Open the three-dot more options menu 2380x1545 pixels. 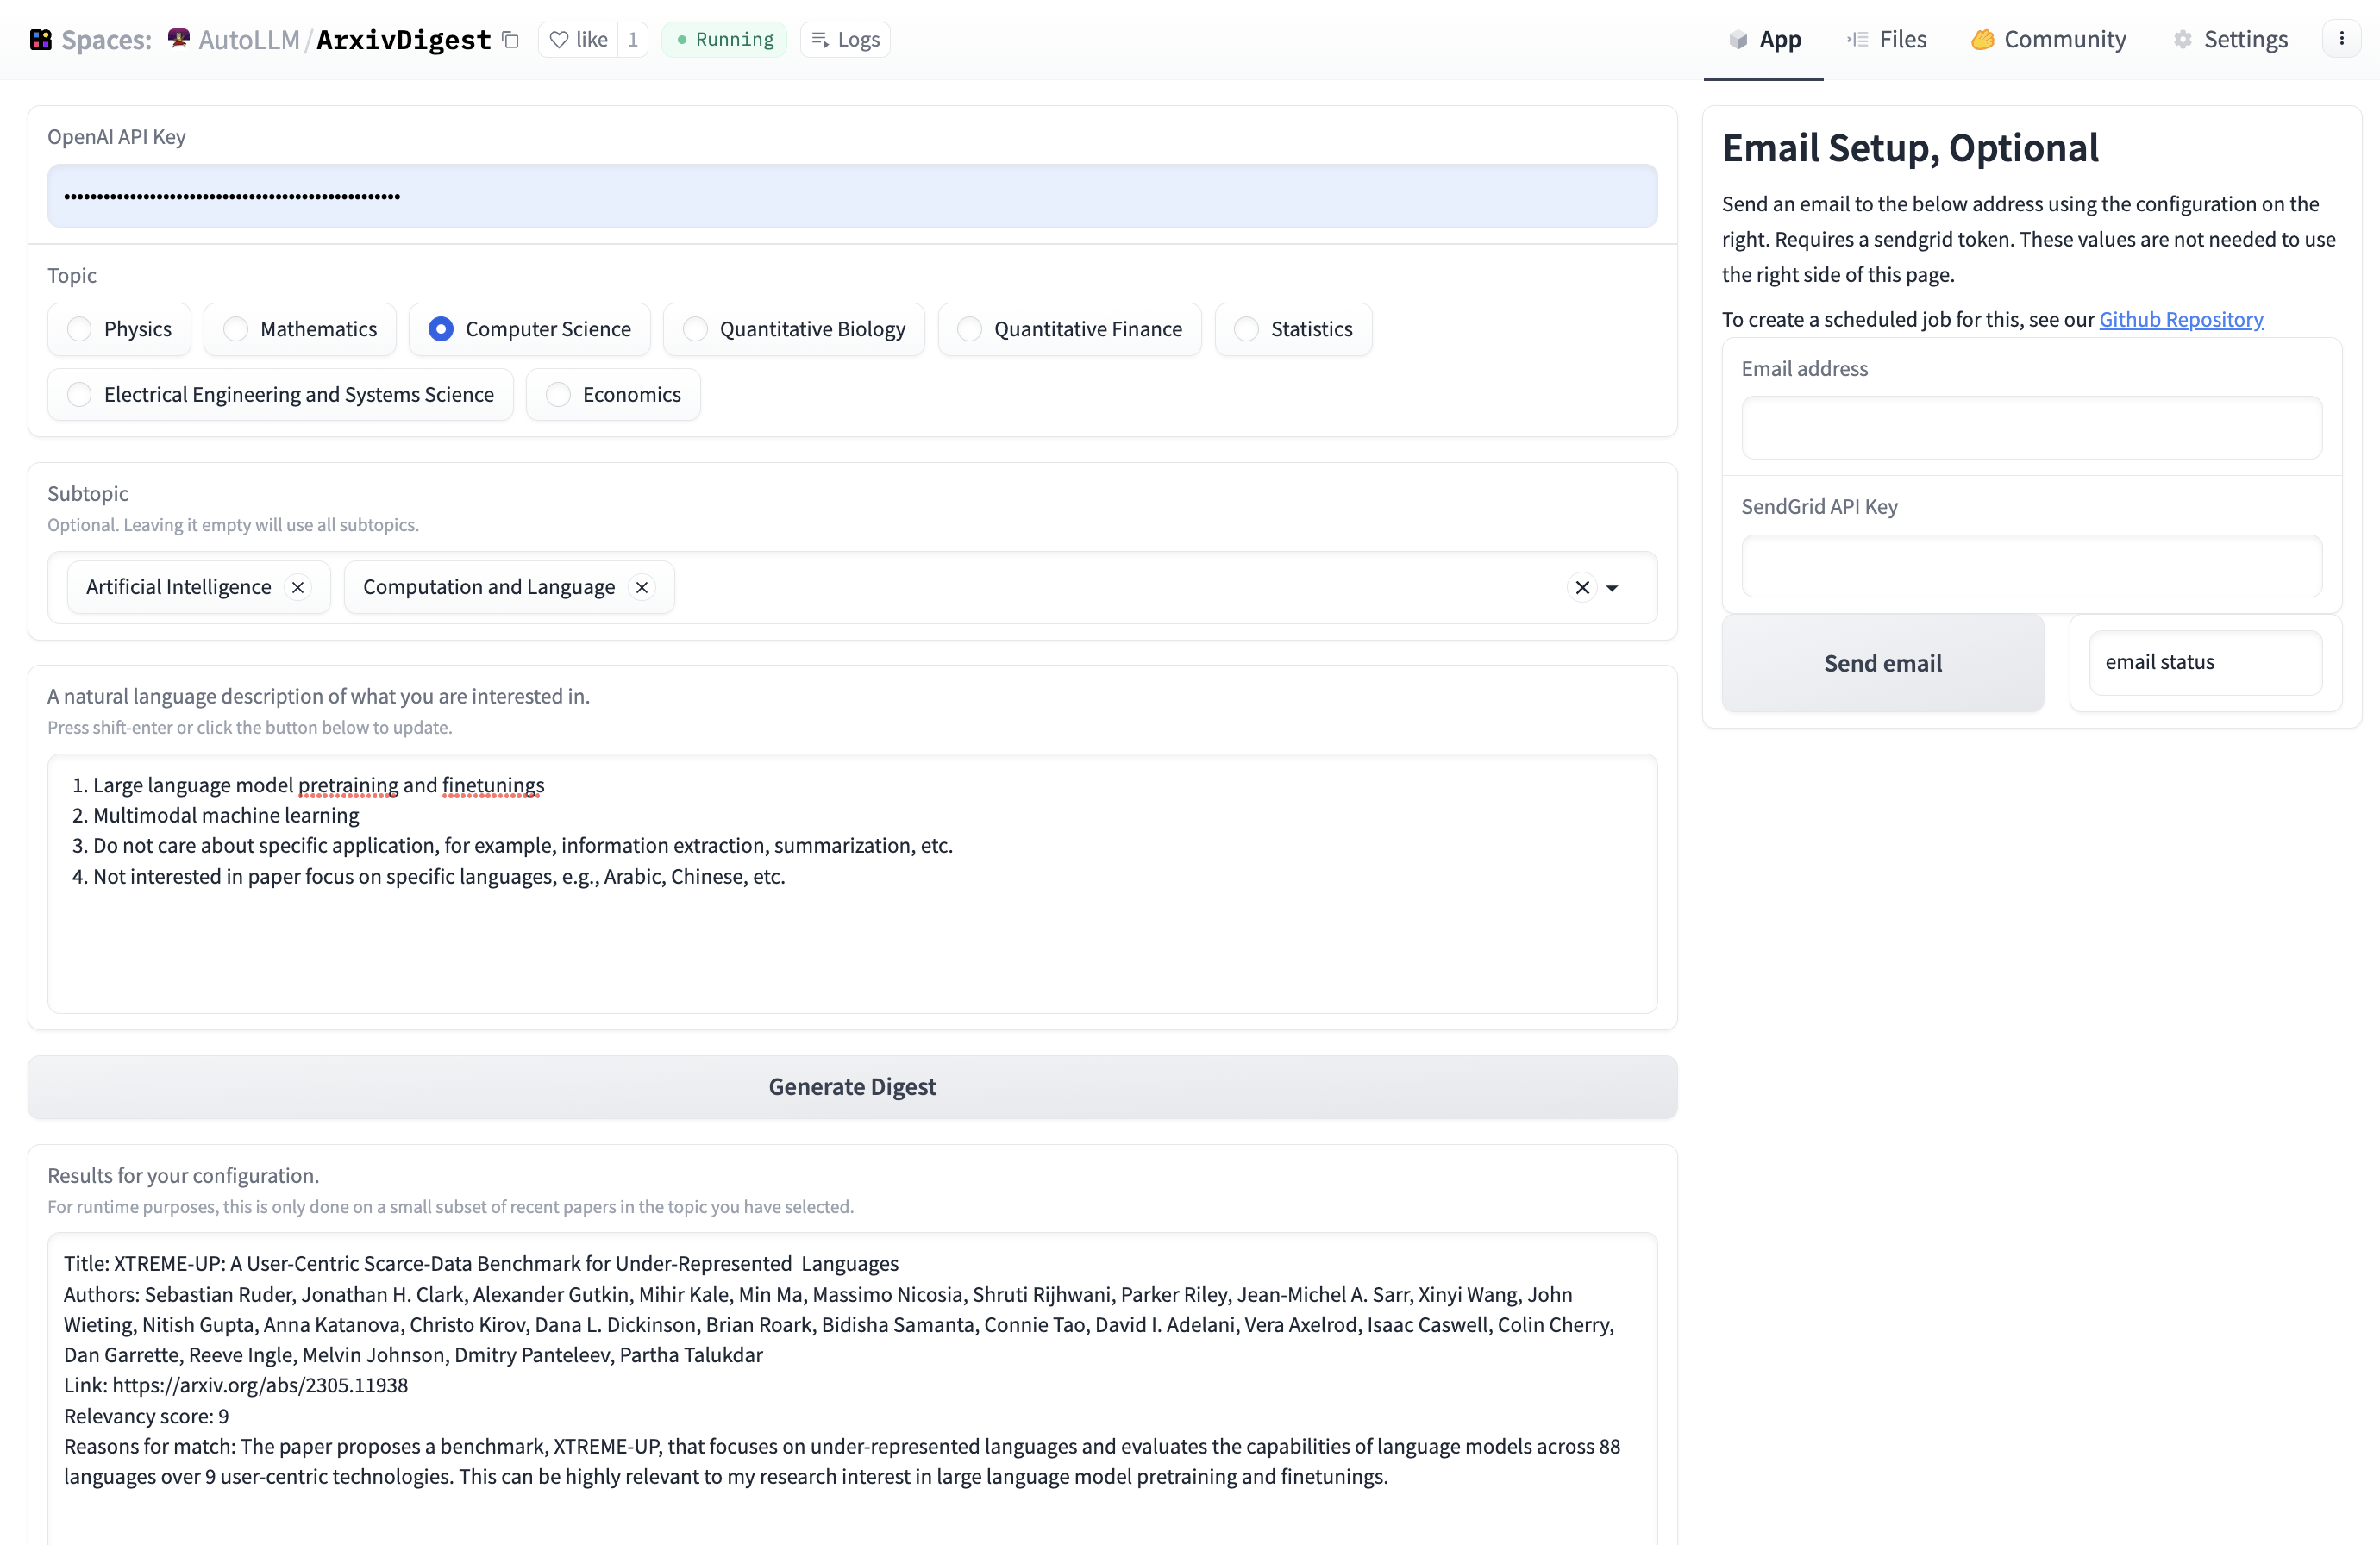[x=2340, y=39]
